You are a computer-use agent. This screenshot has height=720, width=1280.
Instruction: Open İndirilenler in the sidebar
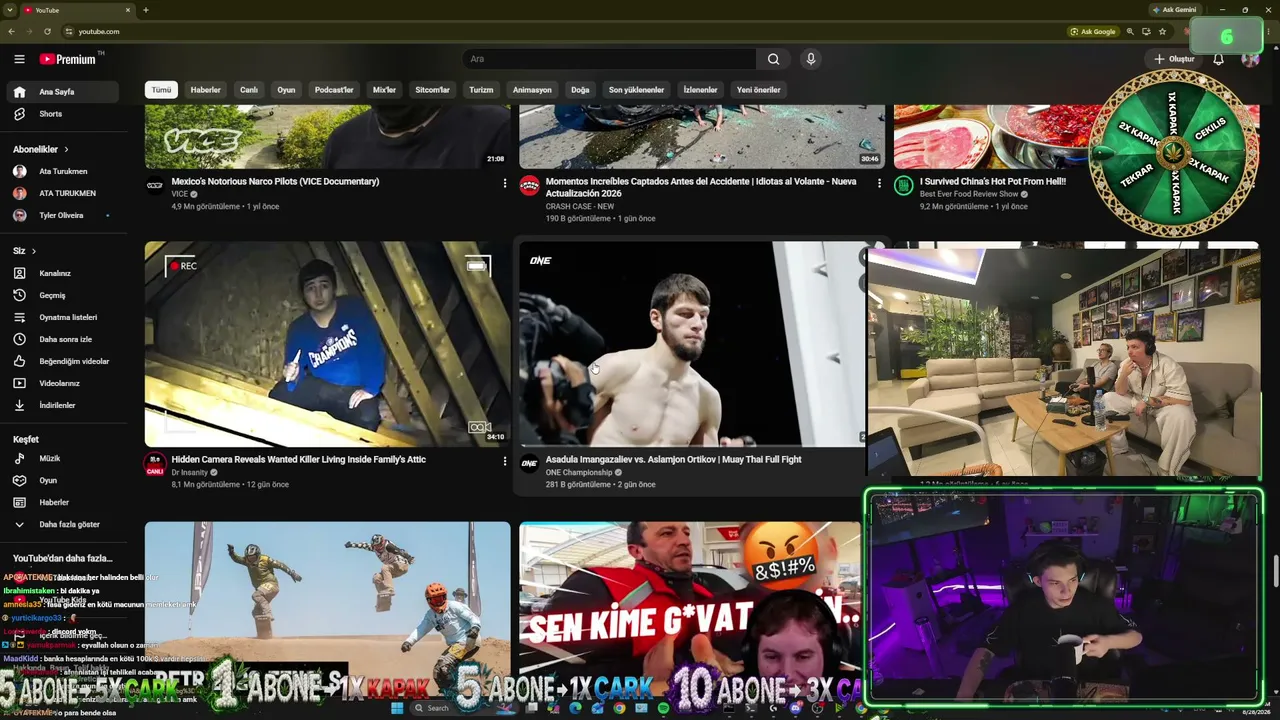(60, 405)
